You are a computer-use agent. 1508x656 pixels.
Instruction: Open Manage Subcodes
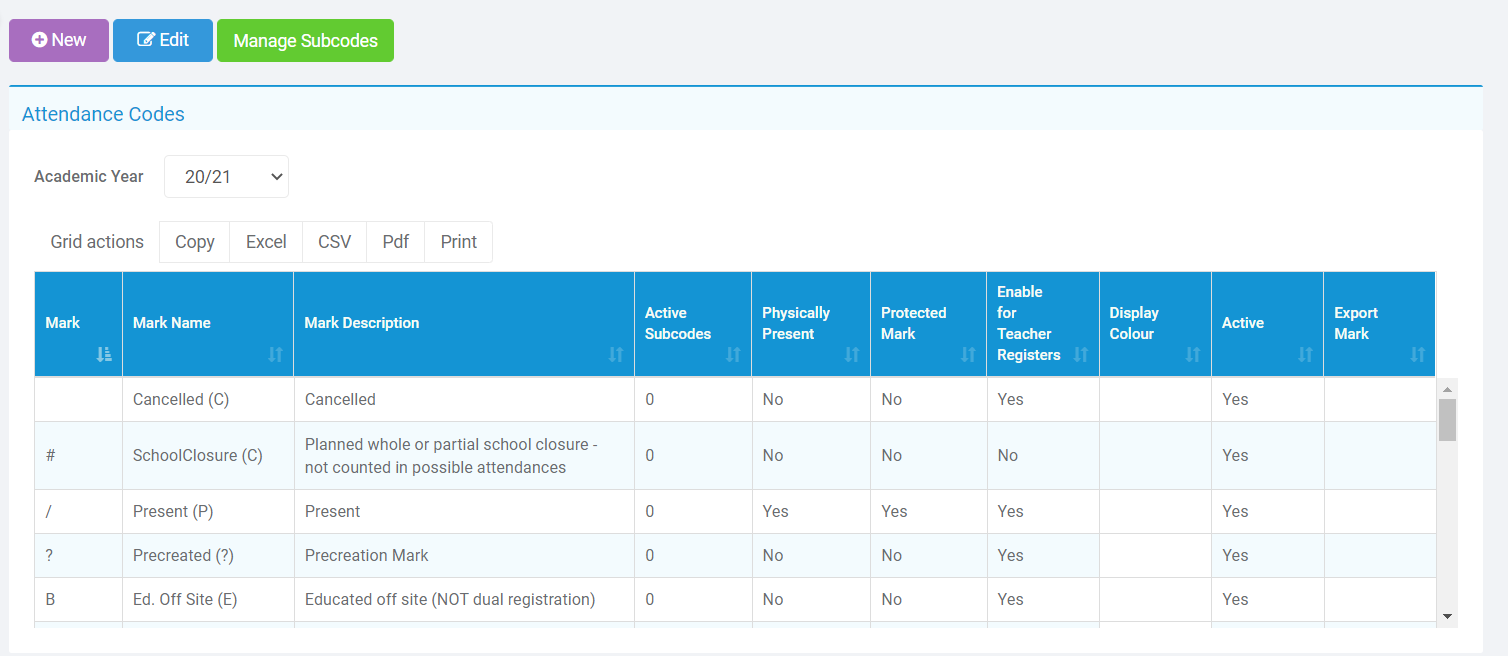[305, 41]
